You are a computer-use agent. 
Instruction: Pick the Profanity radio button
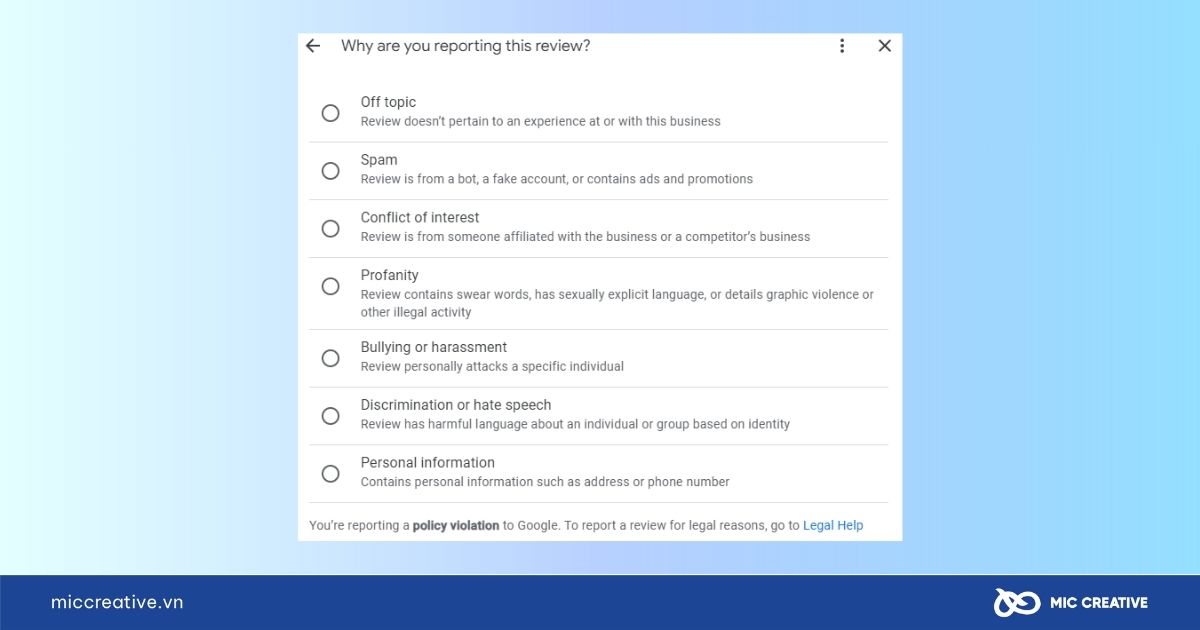point(330,286)
